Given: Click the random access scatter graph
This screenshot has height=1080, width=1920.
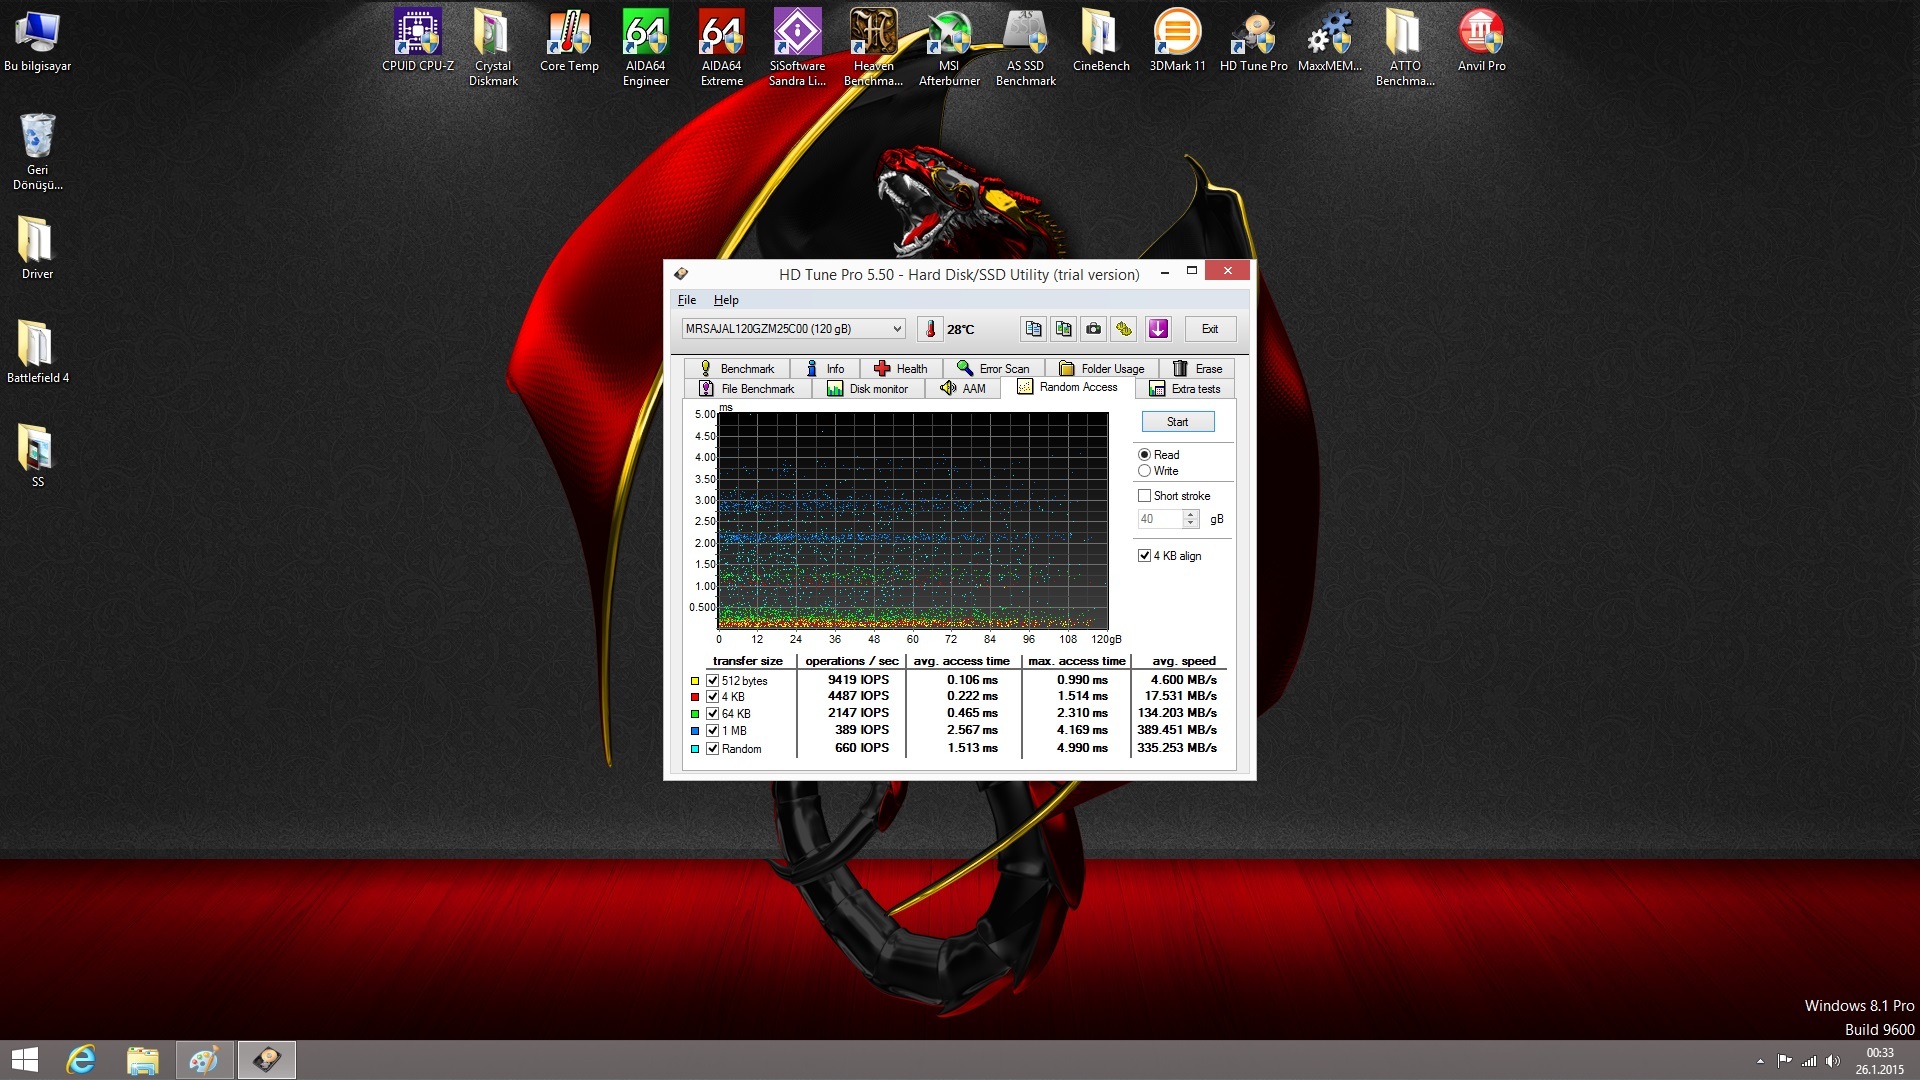Looking at the screenshot, I should [912, 521].
